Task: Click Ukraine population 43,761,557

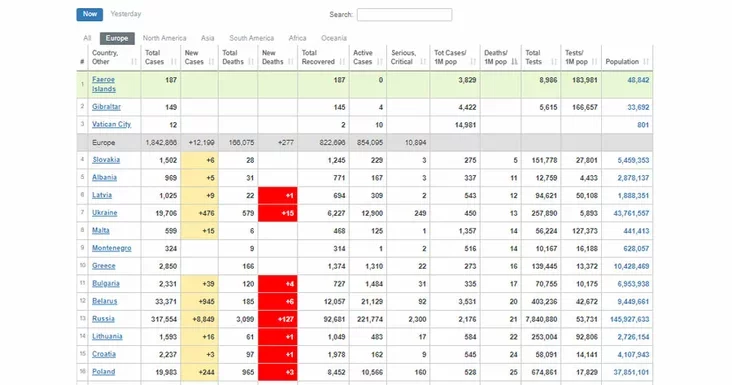Action: coord(631,213)
